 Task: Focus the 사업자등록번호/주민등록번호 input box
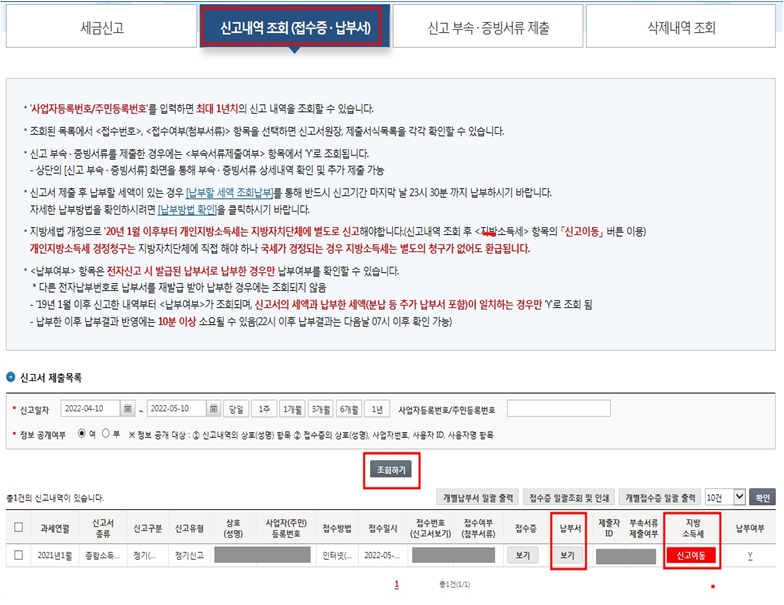pos(558,408)
